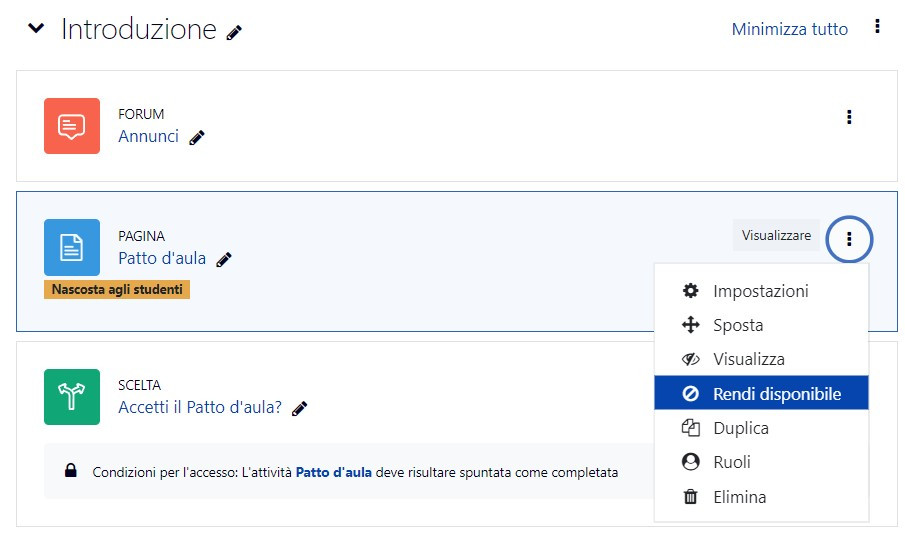Choose Impostazioni from the actions menu
Image resolution: width=905 pixels, height=533 pixels.
click(x=761, y=291)
